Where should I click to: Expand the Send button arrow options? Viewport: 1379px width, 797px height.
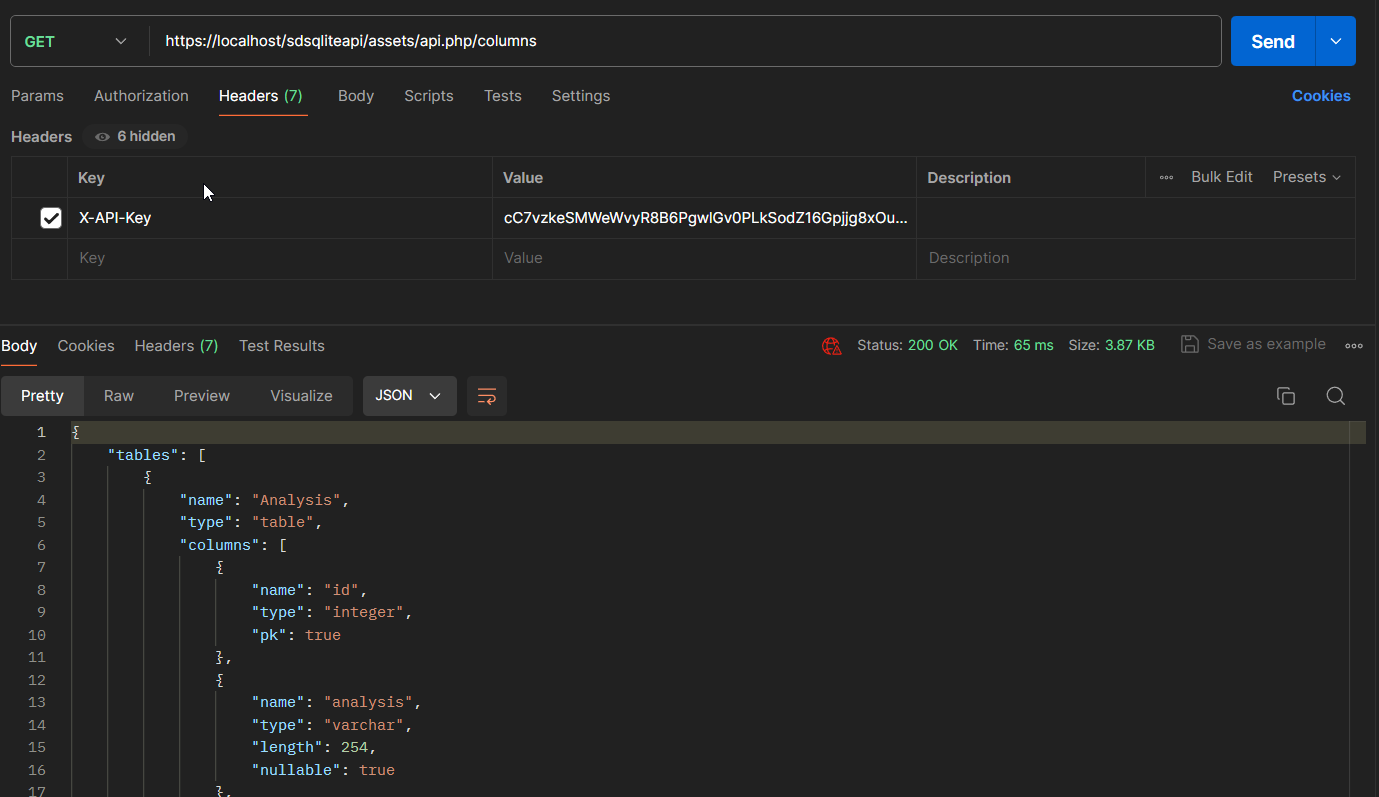pyautogui.click(x=1335, y=41)
